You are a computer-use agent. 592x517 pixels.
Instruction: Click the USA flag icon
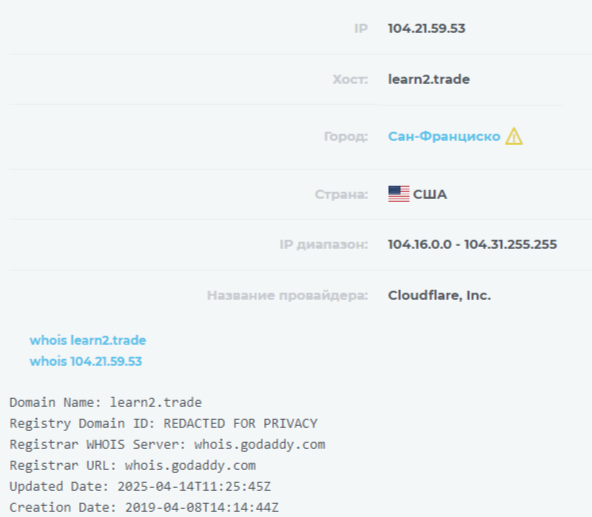(x=399, y=194)
